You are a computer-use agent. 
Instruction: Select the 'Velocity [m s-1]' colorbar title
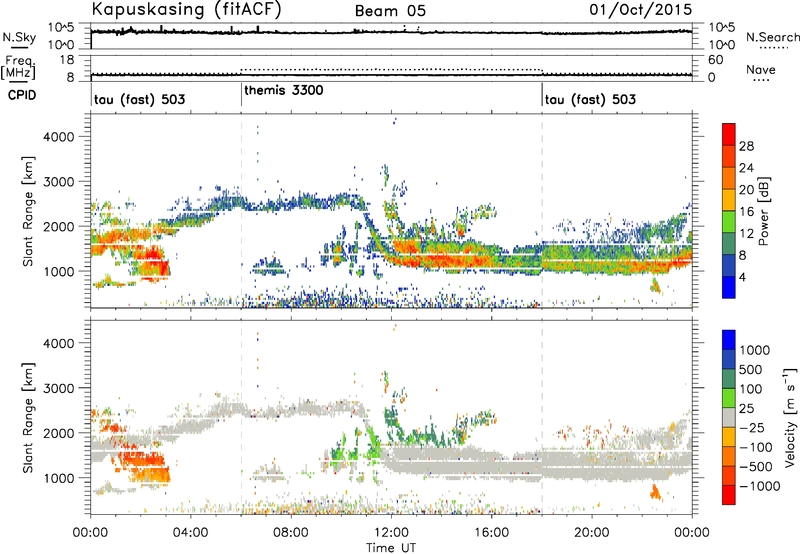point(790,417)
